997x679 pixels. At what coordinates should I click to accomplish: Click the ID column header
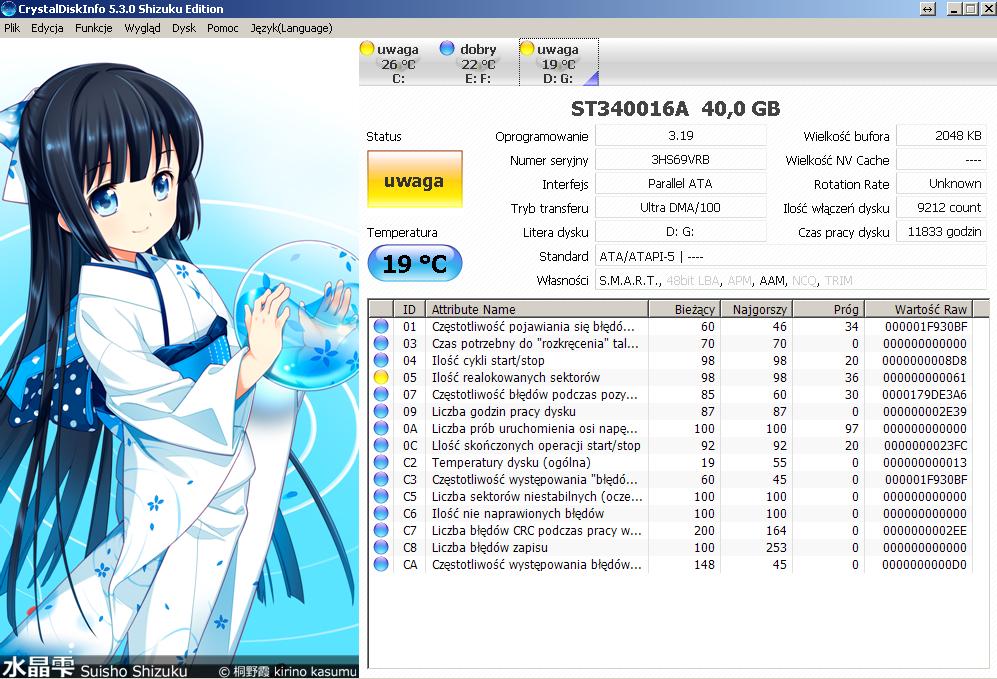click(x=409, y=309)
